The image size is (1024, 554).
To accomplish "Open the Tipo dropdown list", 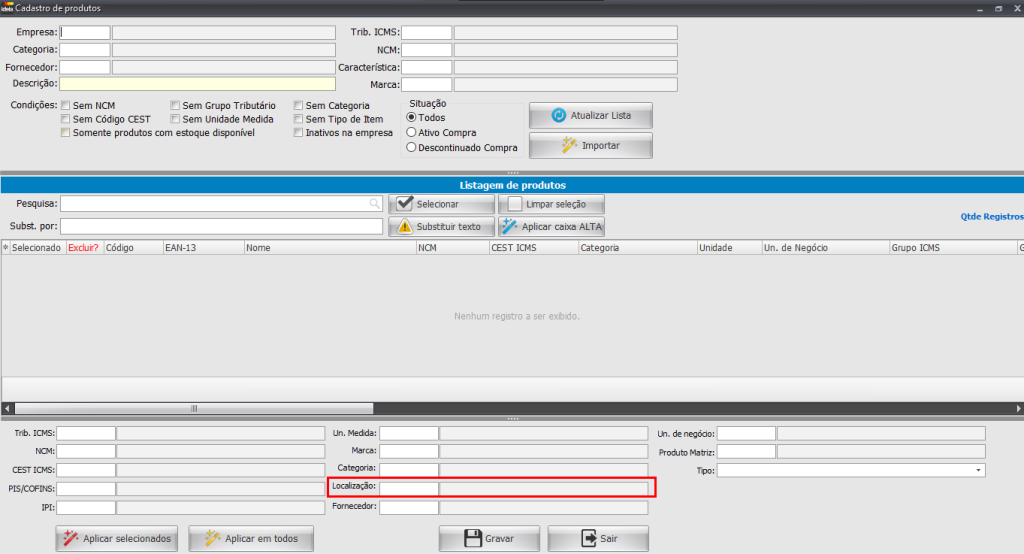I will point(977,470).
